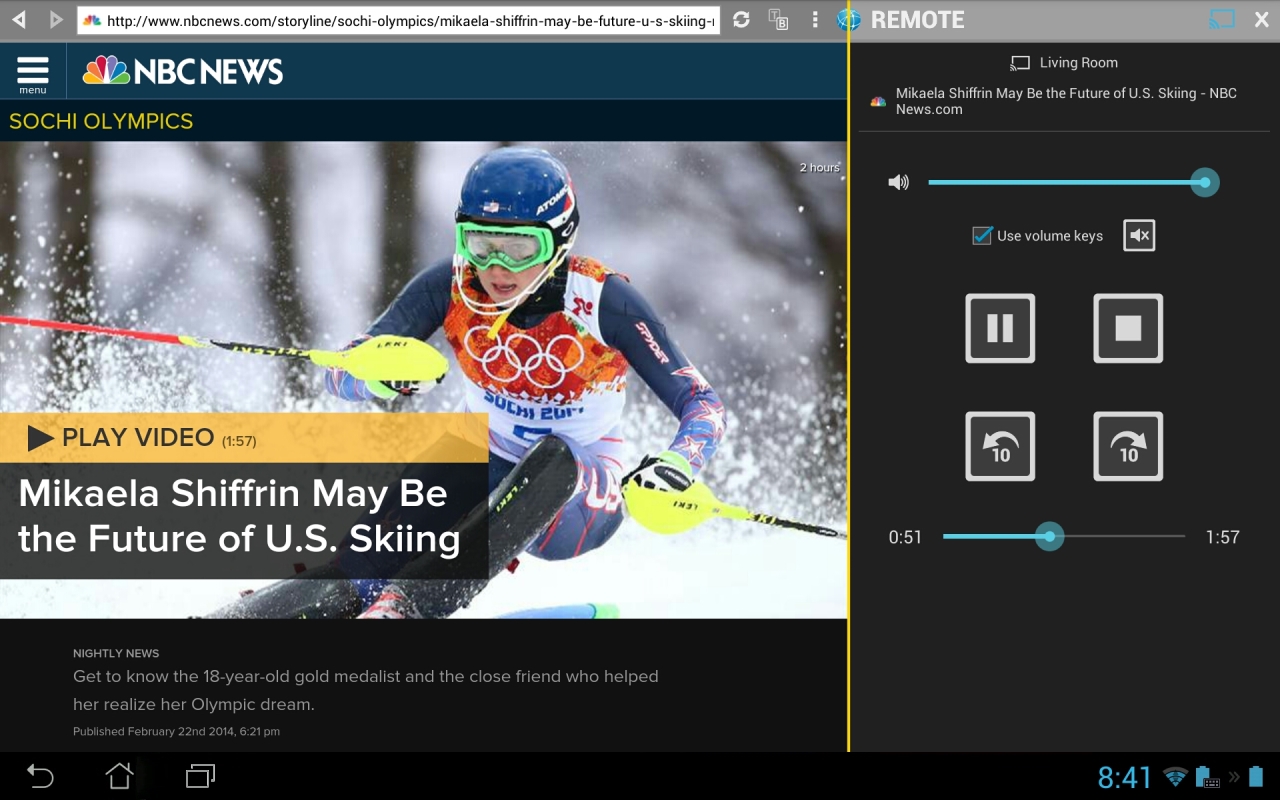Screen dimensions: 1280x800
Task: Click the Living Room device selector
Action: pos(1063,62)
